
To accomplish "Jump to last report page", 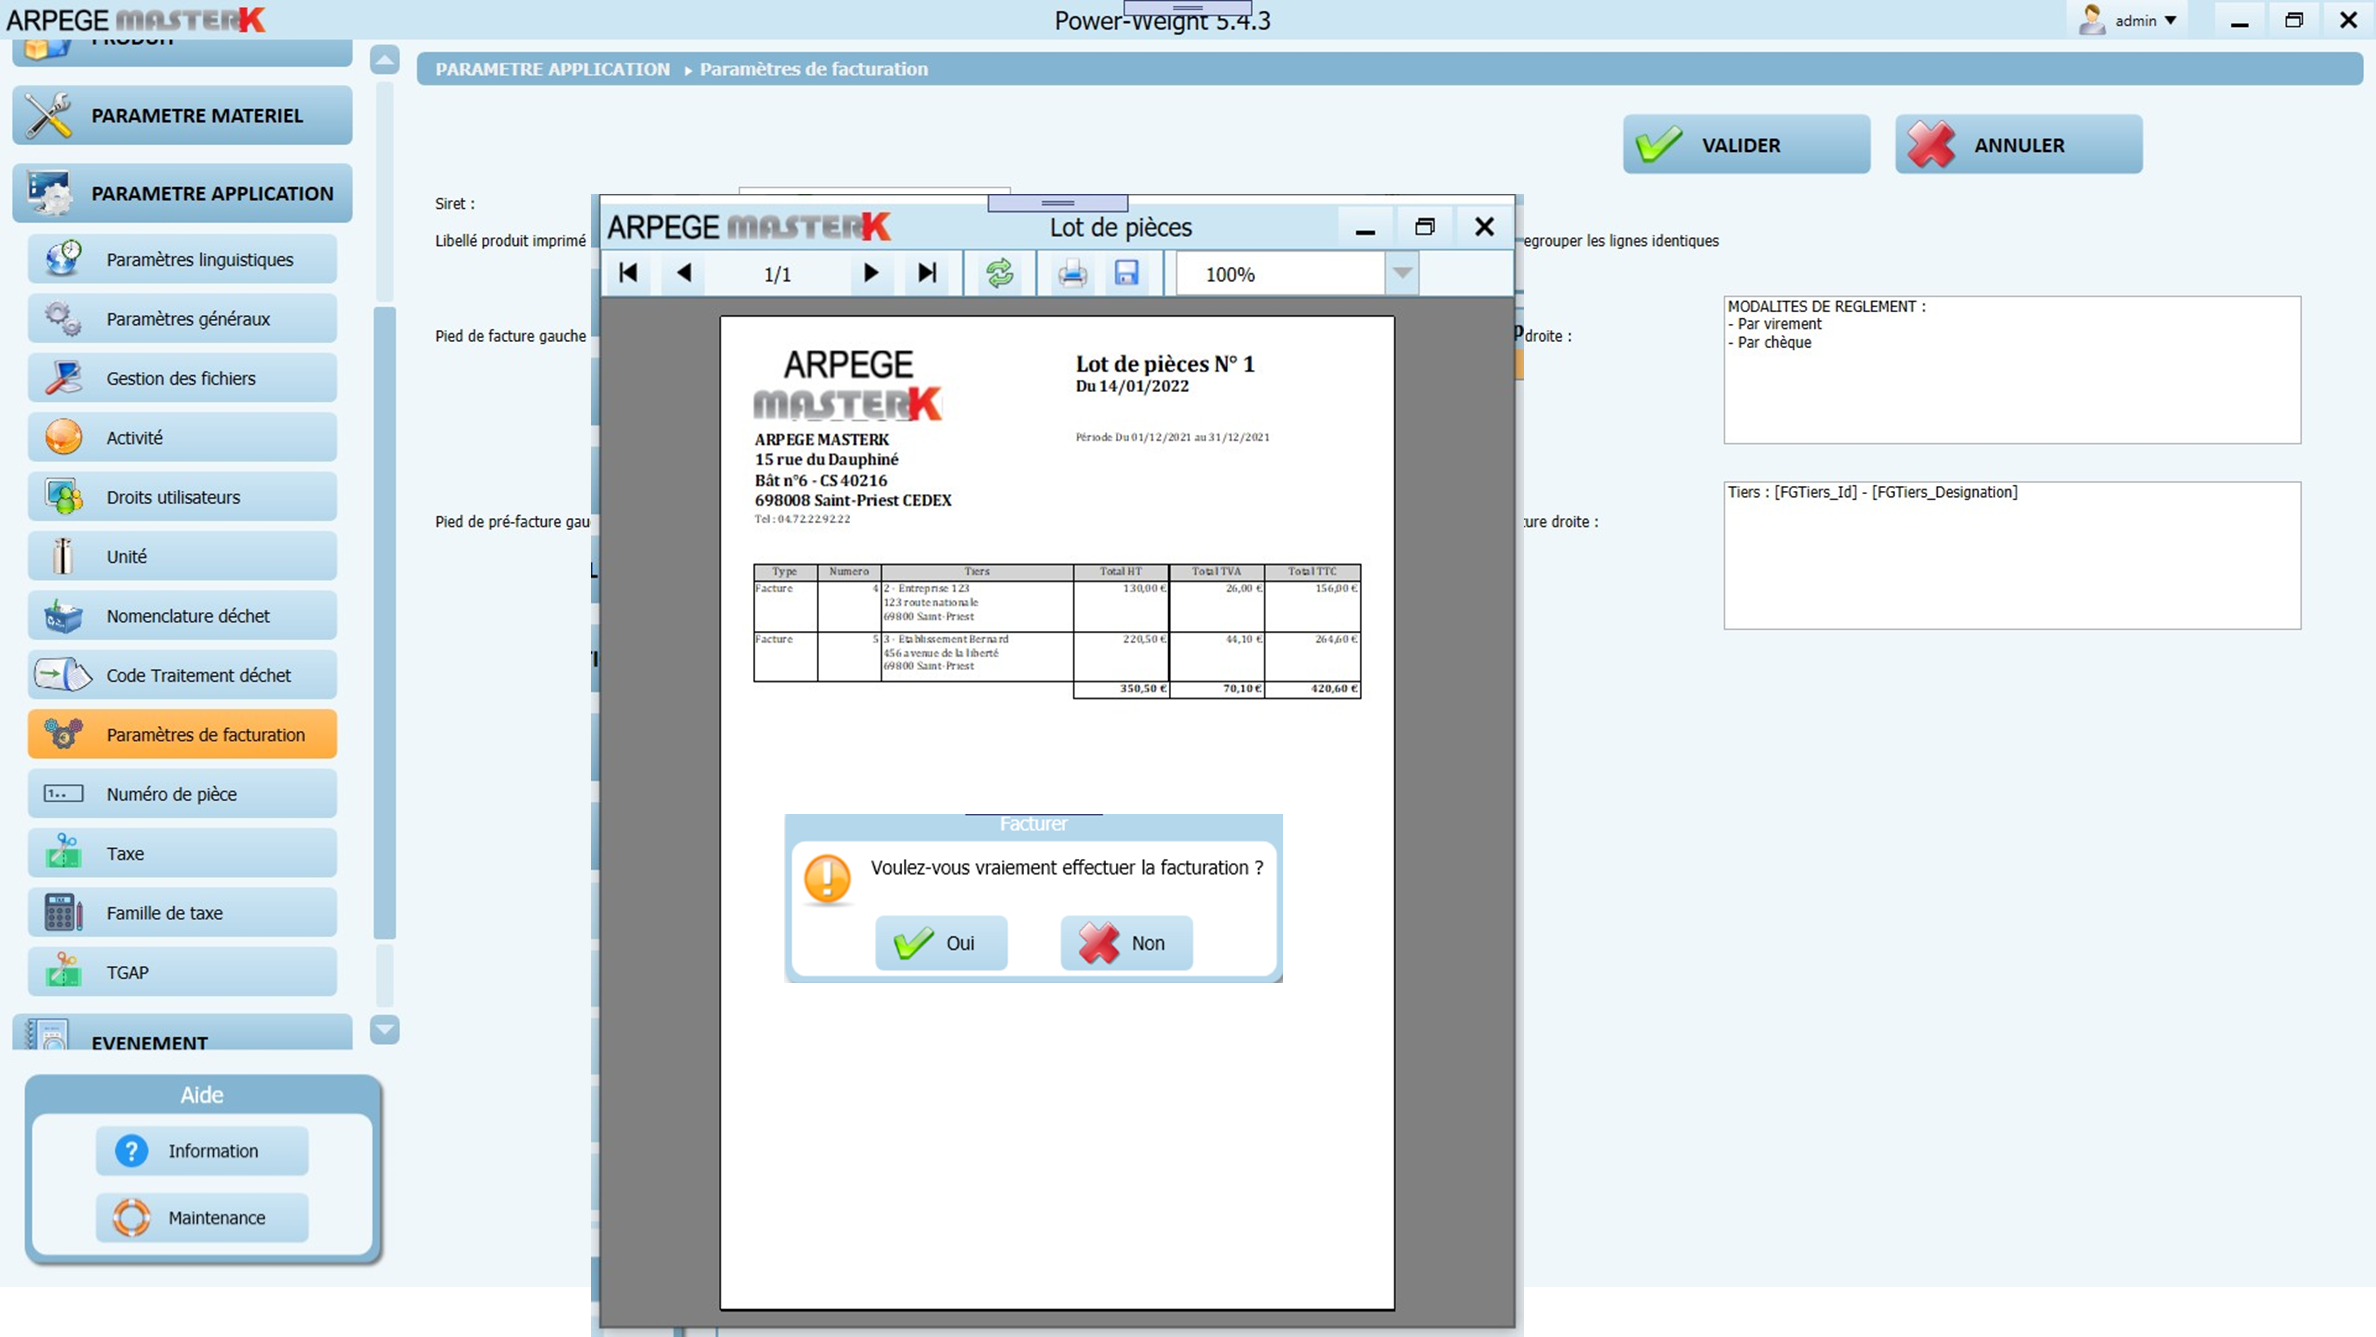I will point(927,273).
